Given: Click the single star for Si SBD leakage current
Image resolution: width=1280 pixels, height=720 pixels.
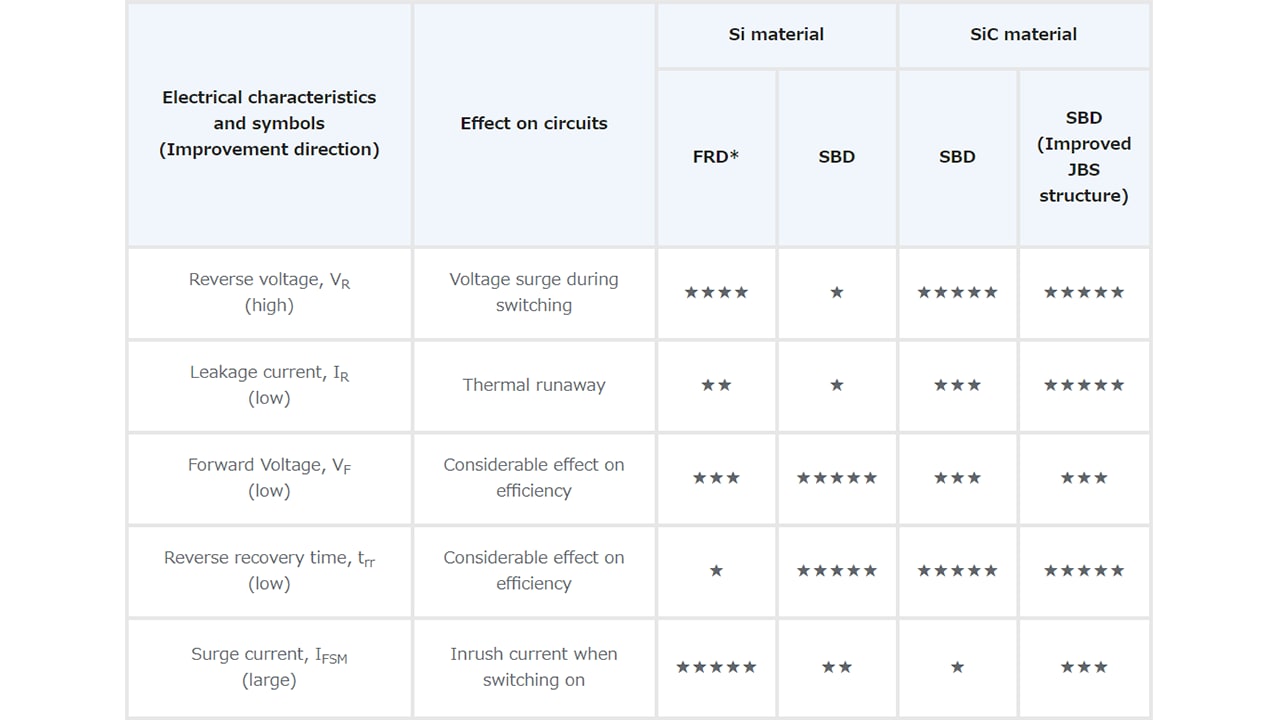Looking at the screenshot, I should point(837,385).
